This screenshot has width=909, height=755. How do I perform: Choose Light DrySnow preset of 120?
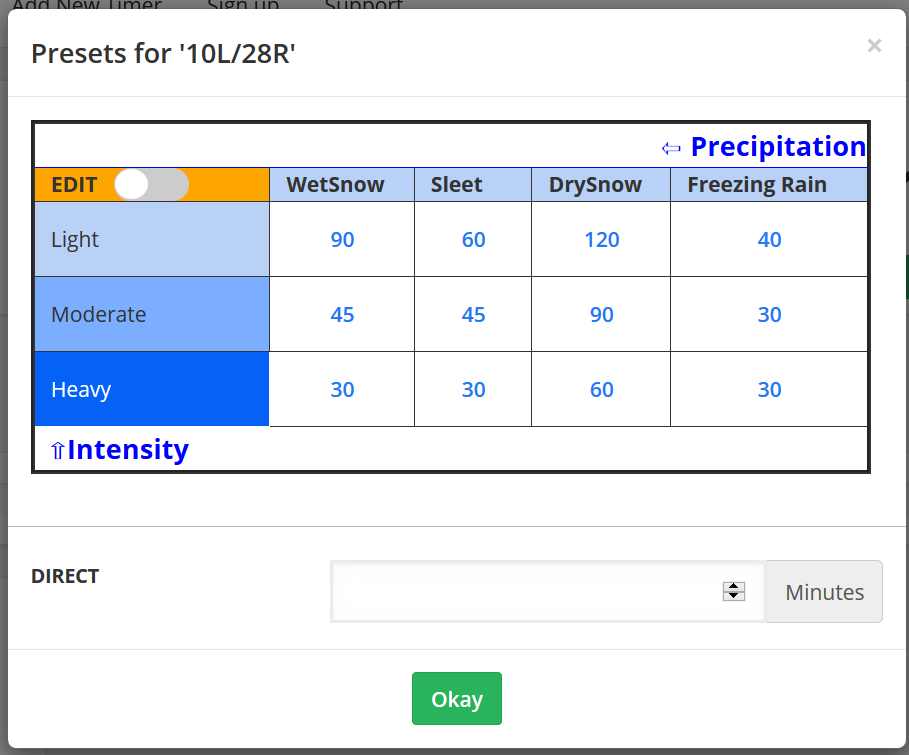(601, 240)
